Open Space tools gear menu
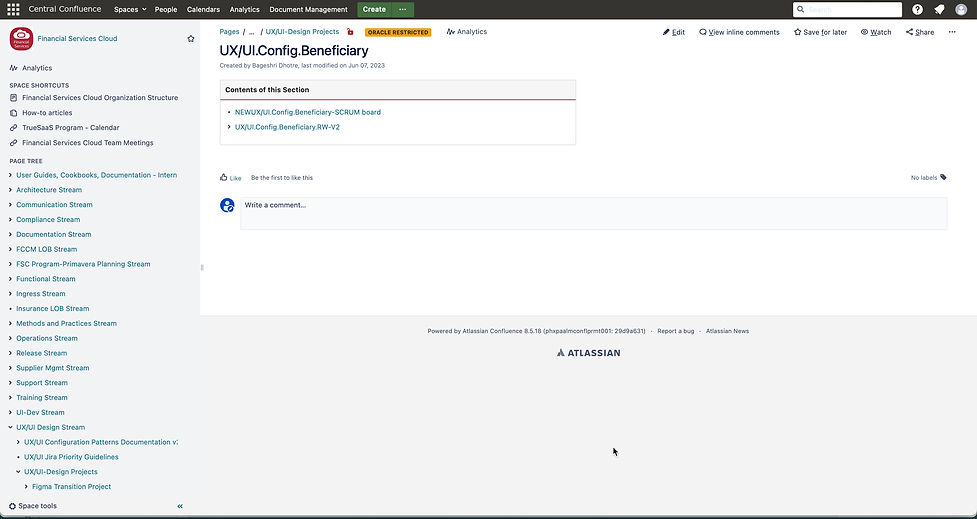 (x=33, y=506)
